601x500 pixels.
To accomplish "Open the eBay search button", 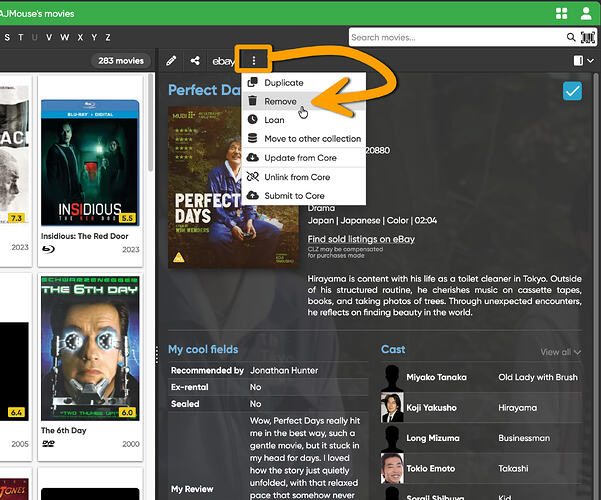I will point(223,61).
